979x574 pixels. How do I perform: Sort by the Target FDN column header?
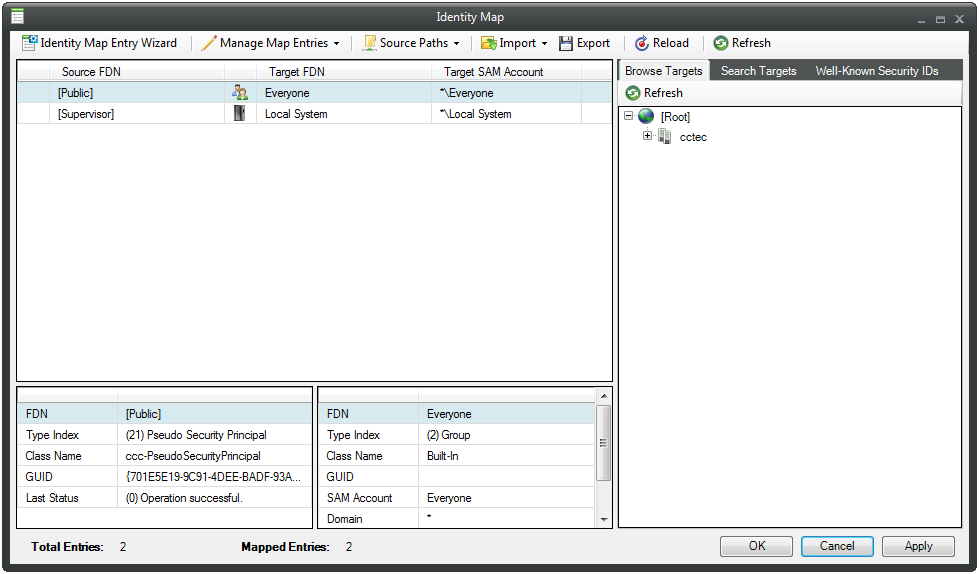pyautogui.click(x=343, y=72)
